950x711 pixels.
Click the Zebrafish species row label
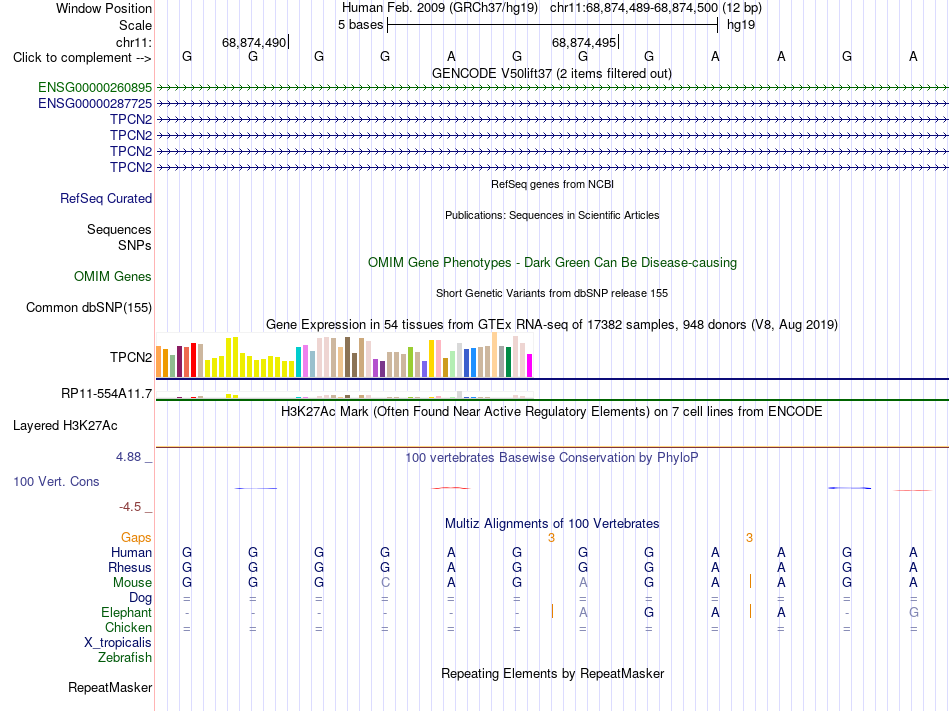coord(125,657)
